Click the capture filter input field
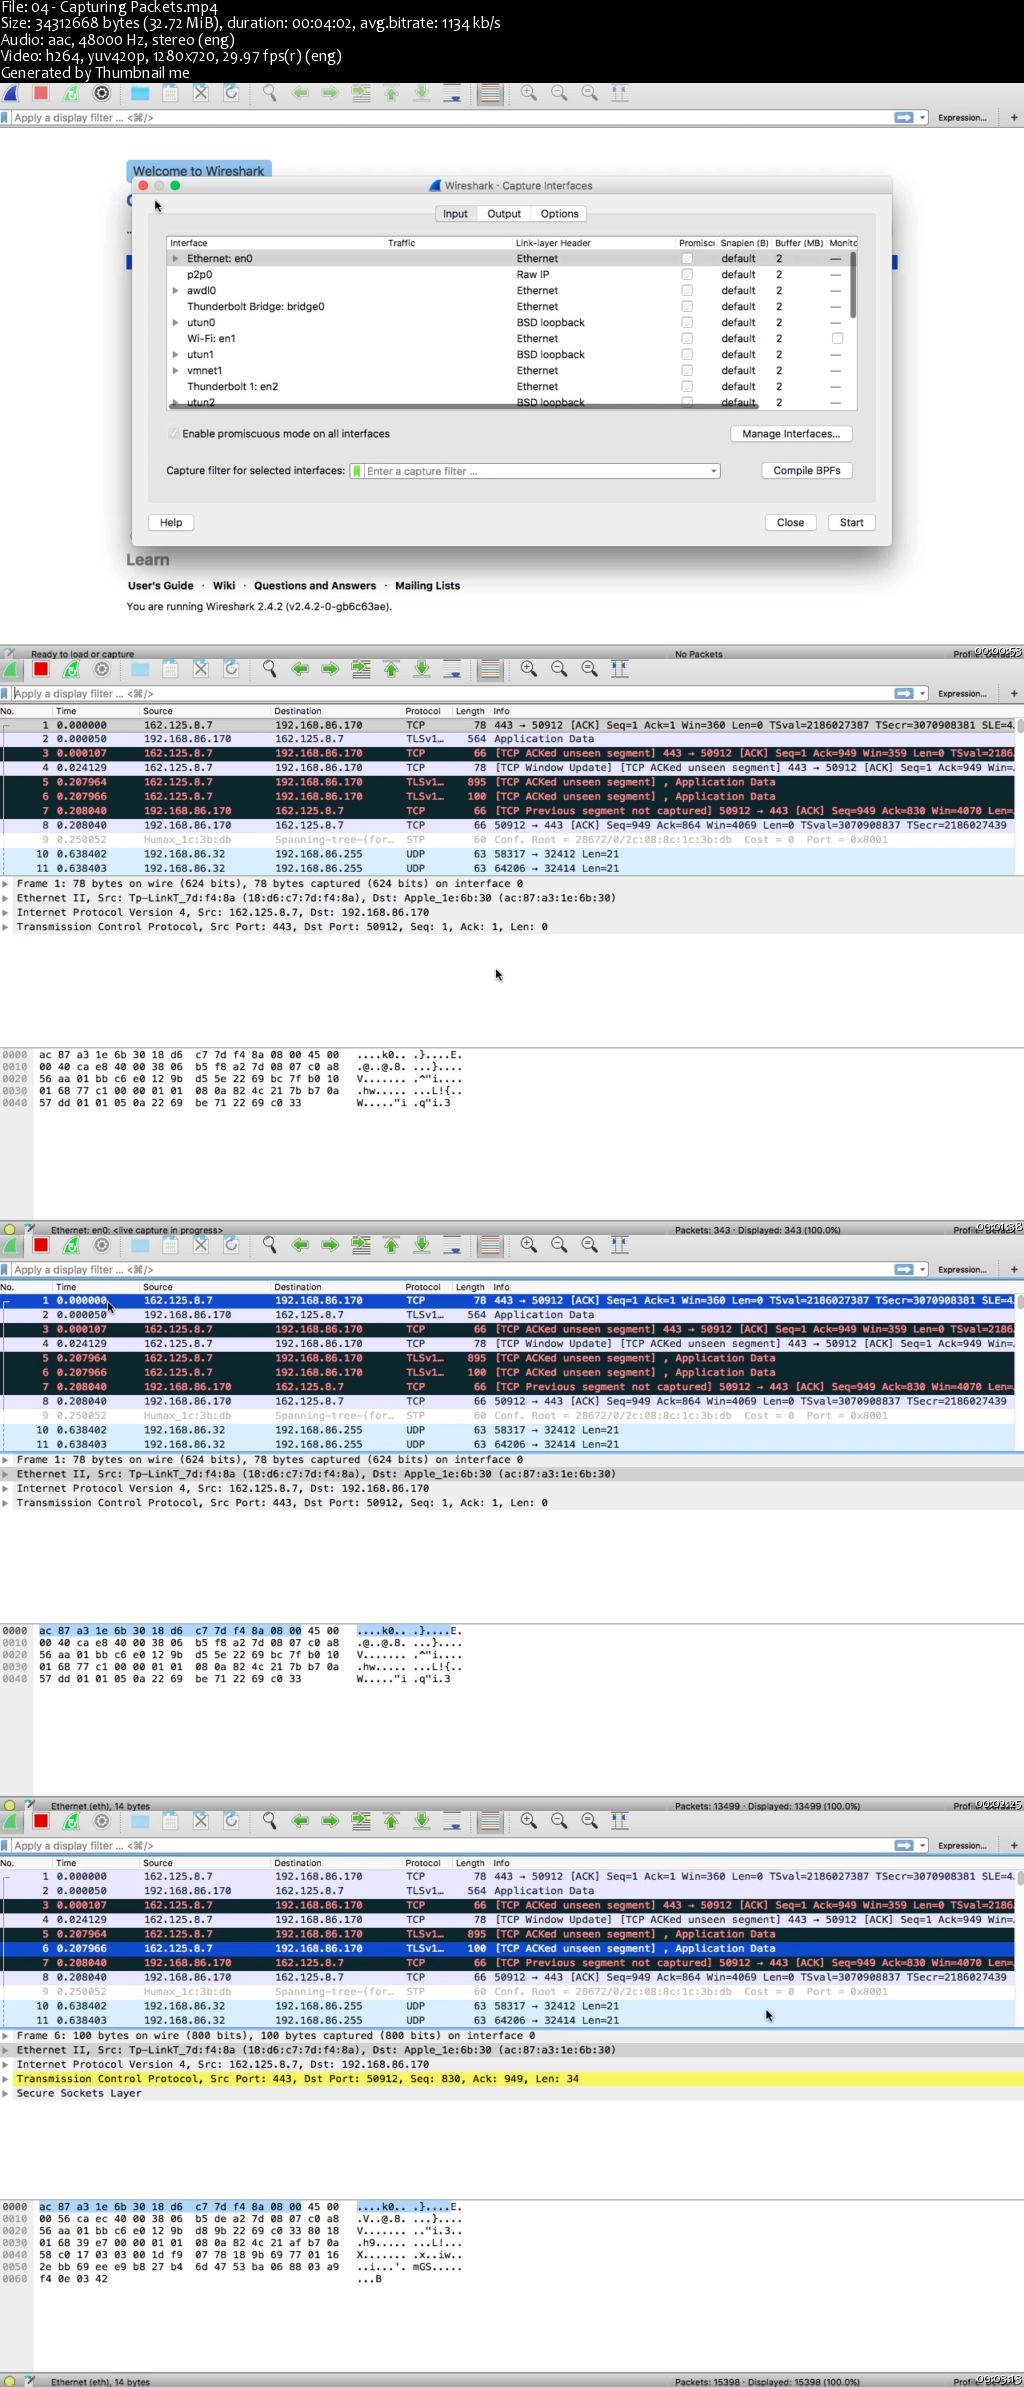The width and height of the screenshot is (1024, 2387). 535,471
